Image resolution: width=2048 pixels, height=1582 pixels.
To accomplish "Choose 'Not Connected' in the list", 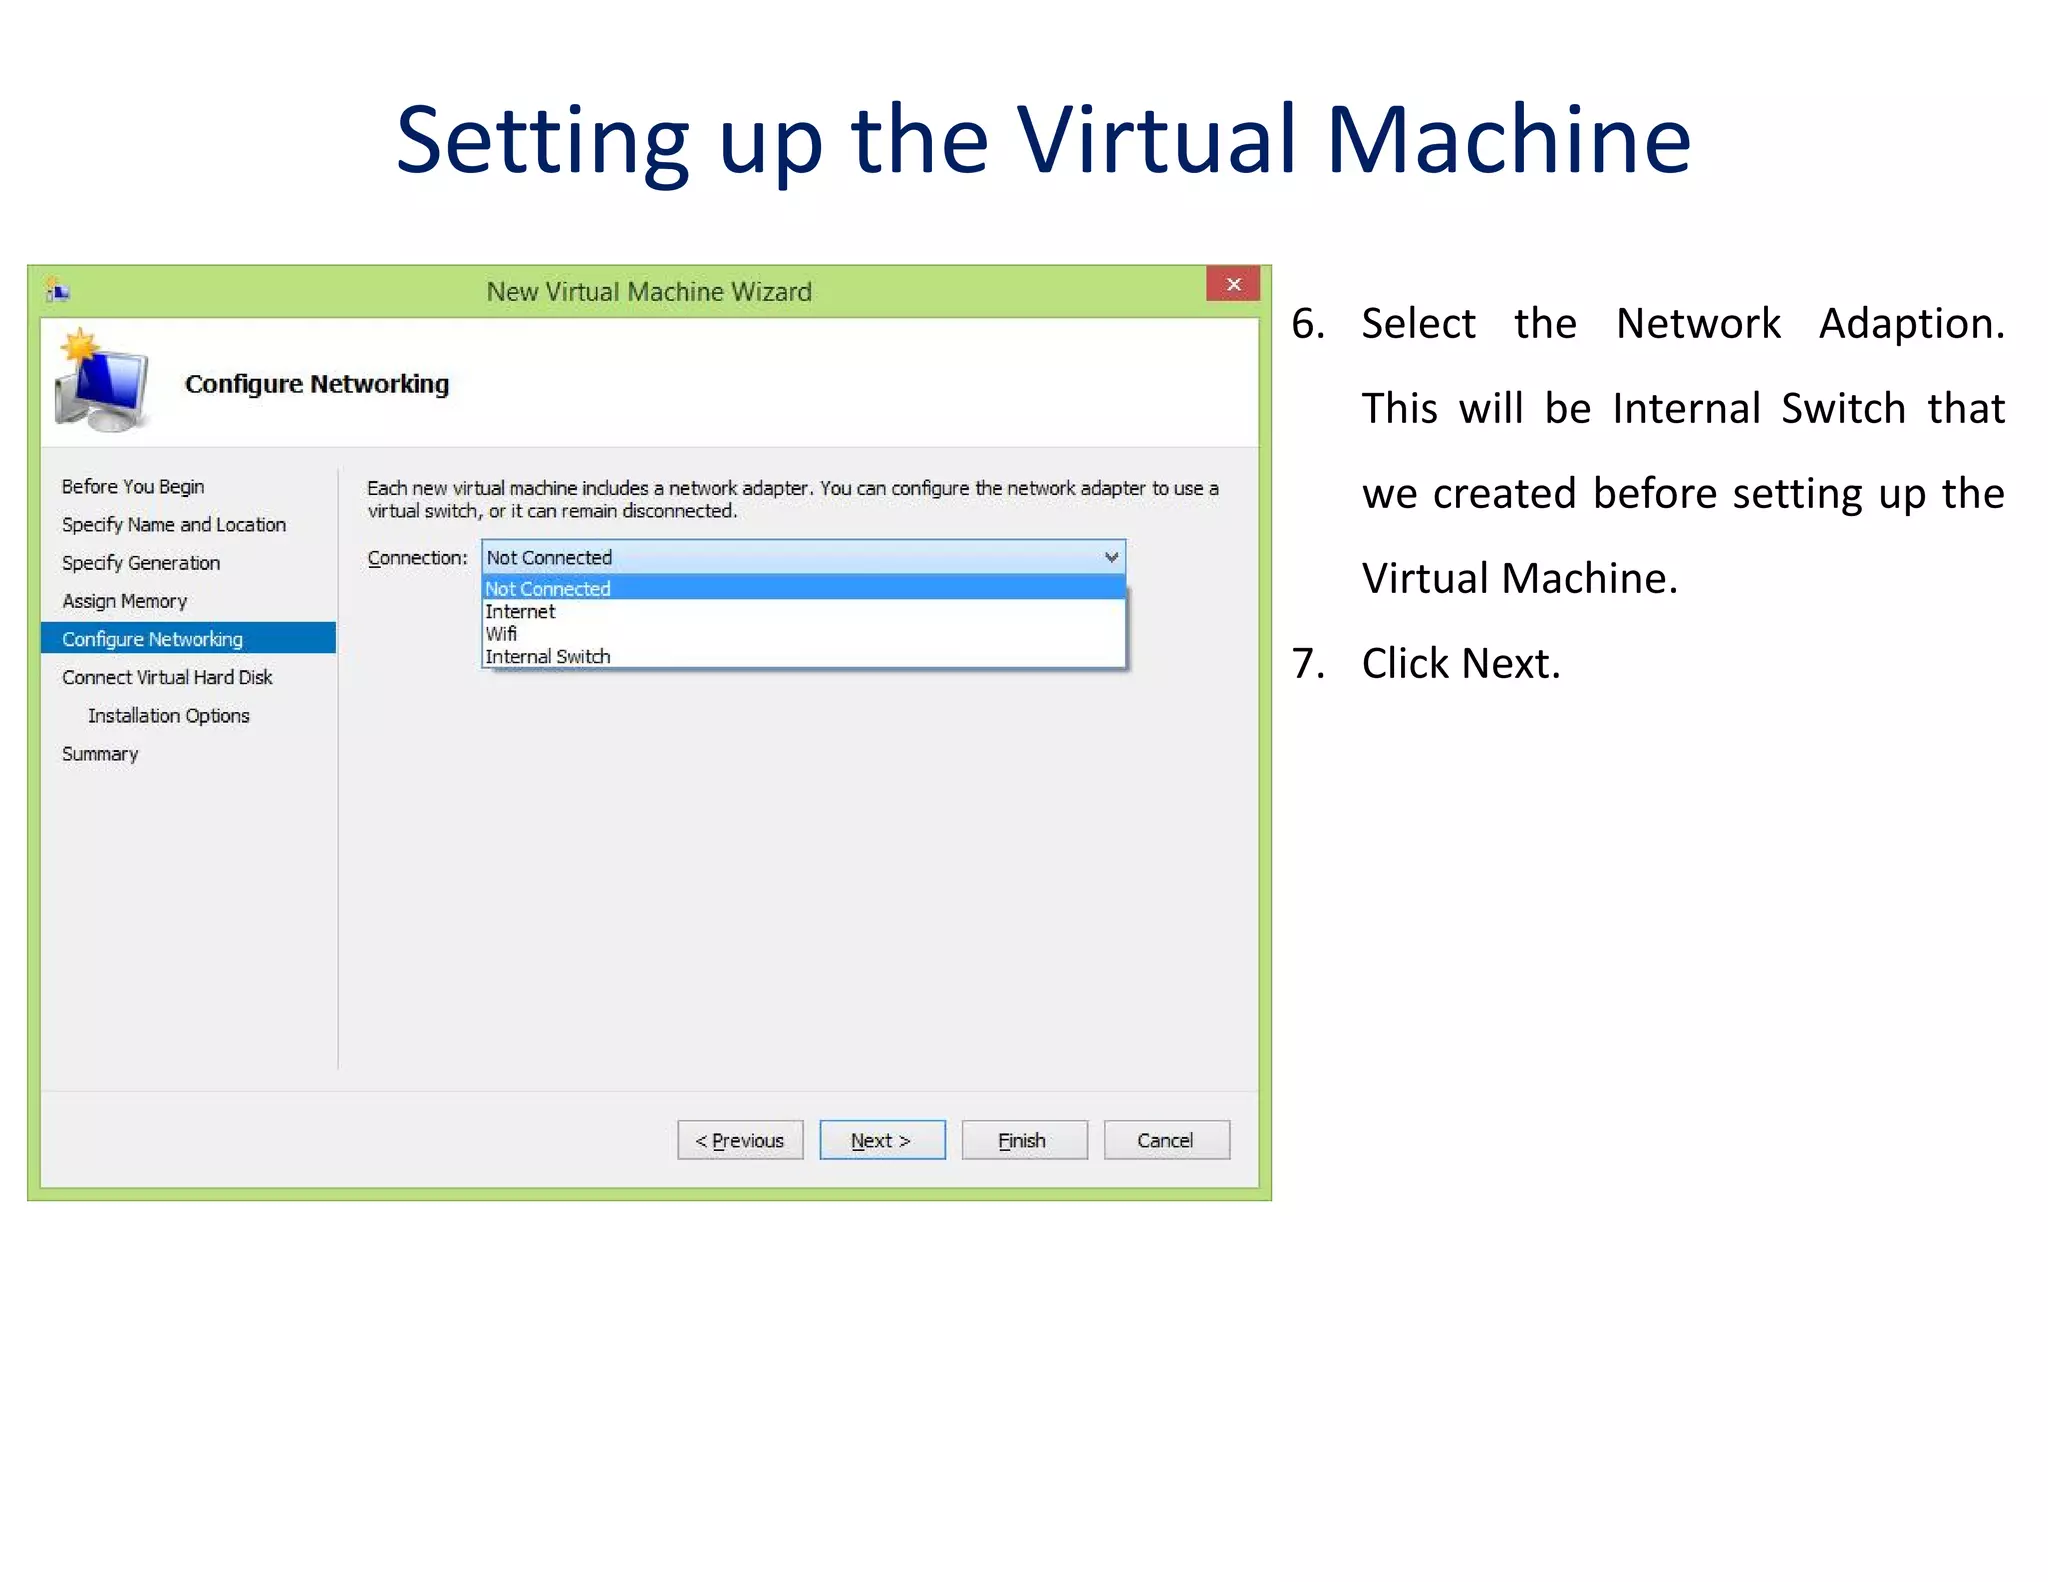I will [803, 588].
